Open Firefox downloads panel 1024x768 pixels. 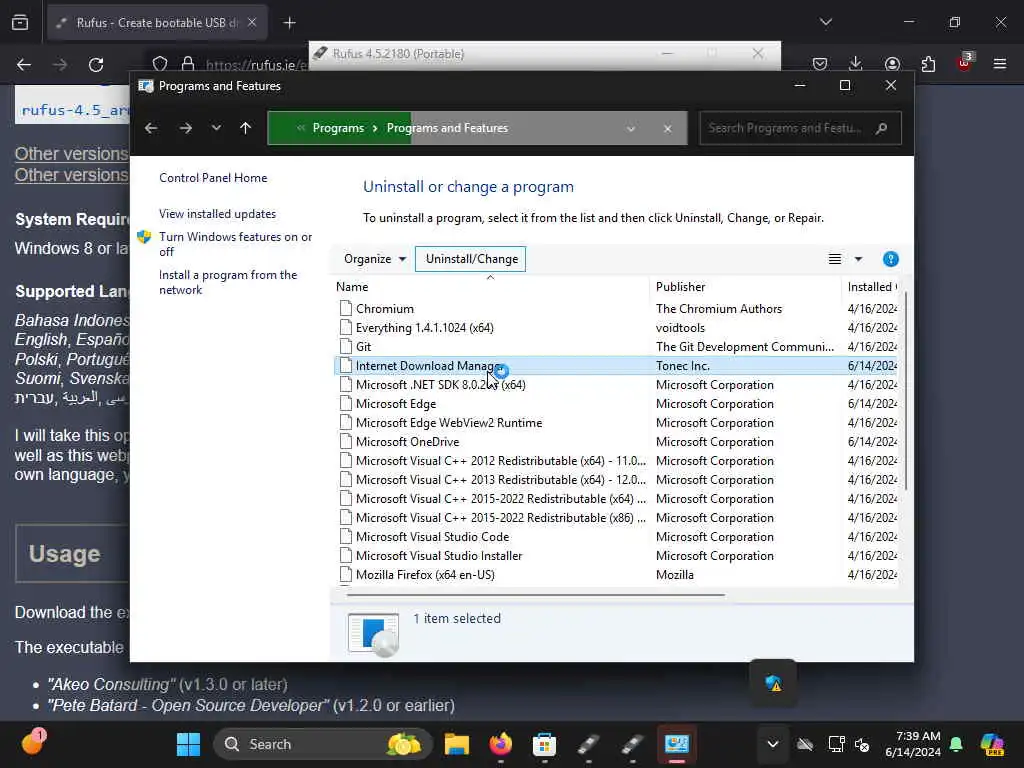click(855, 63)
